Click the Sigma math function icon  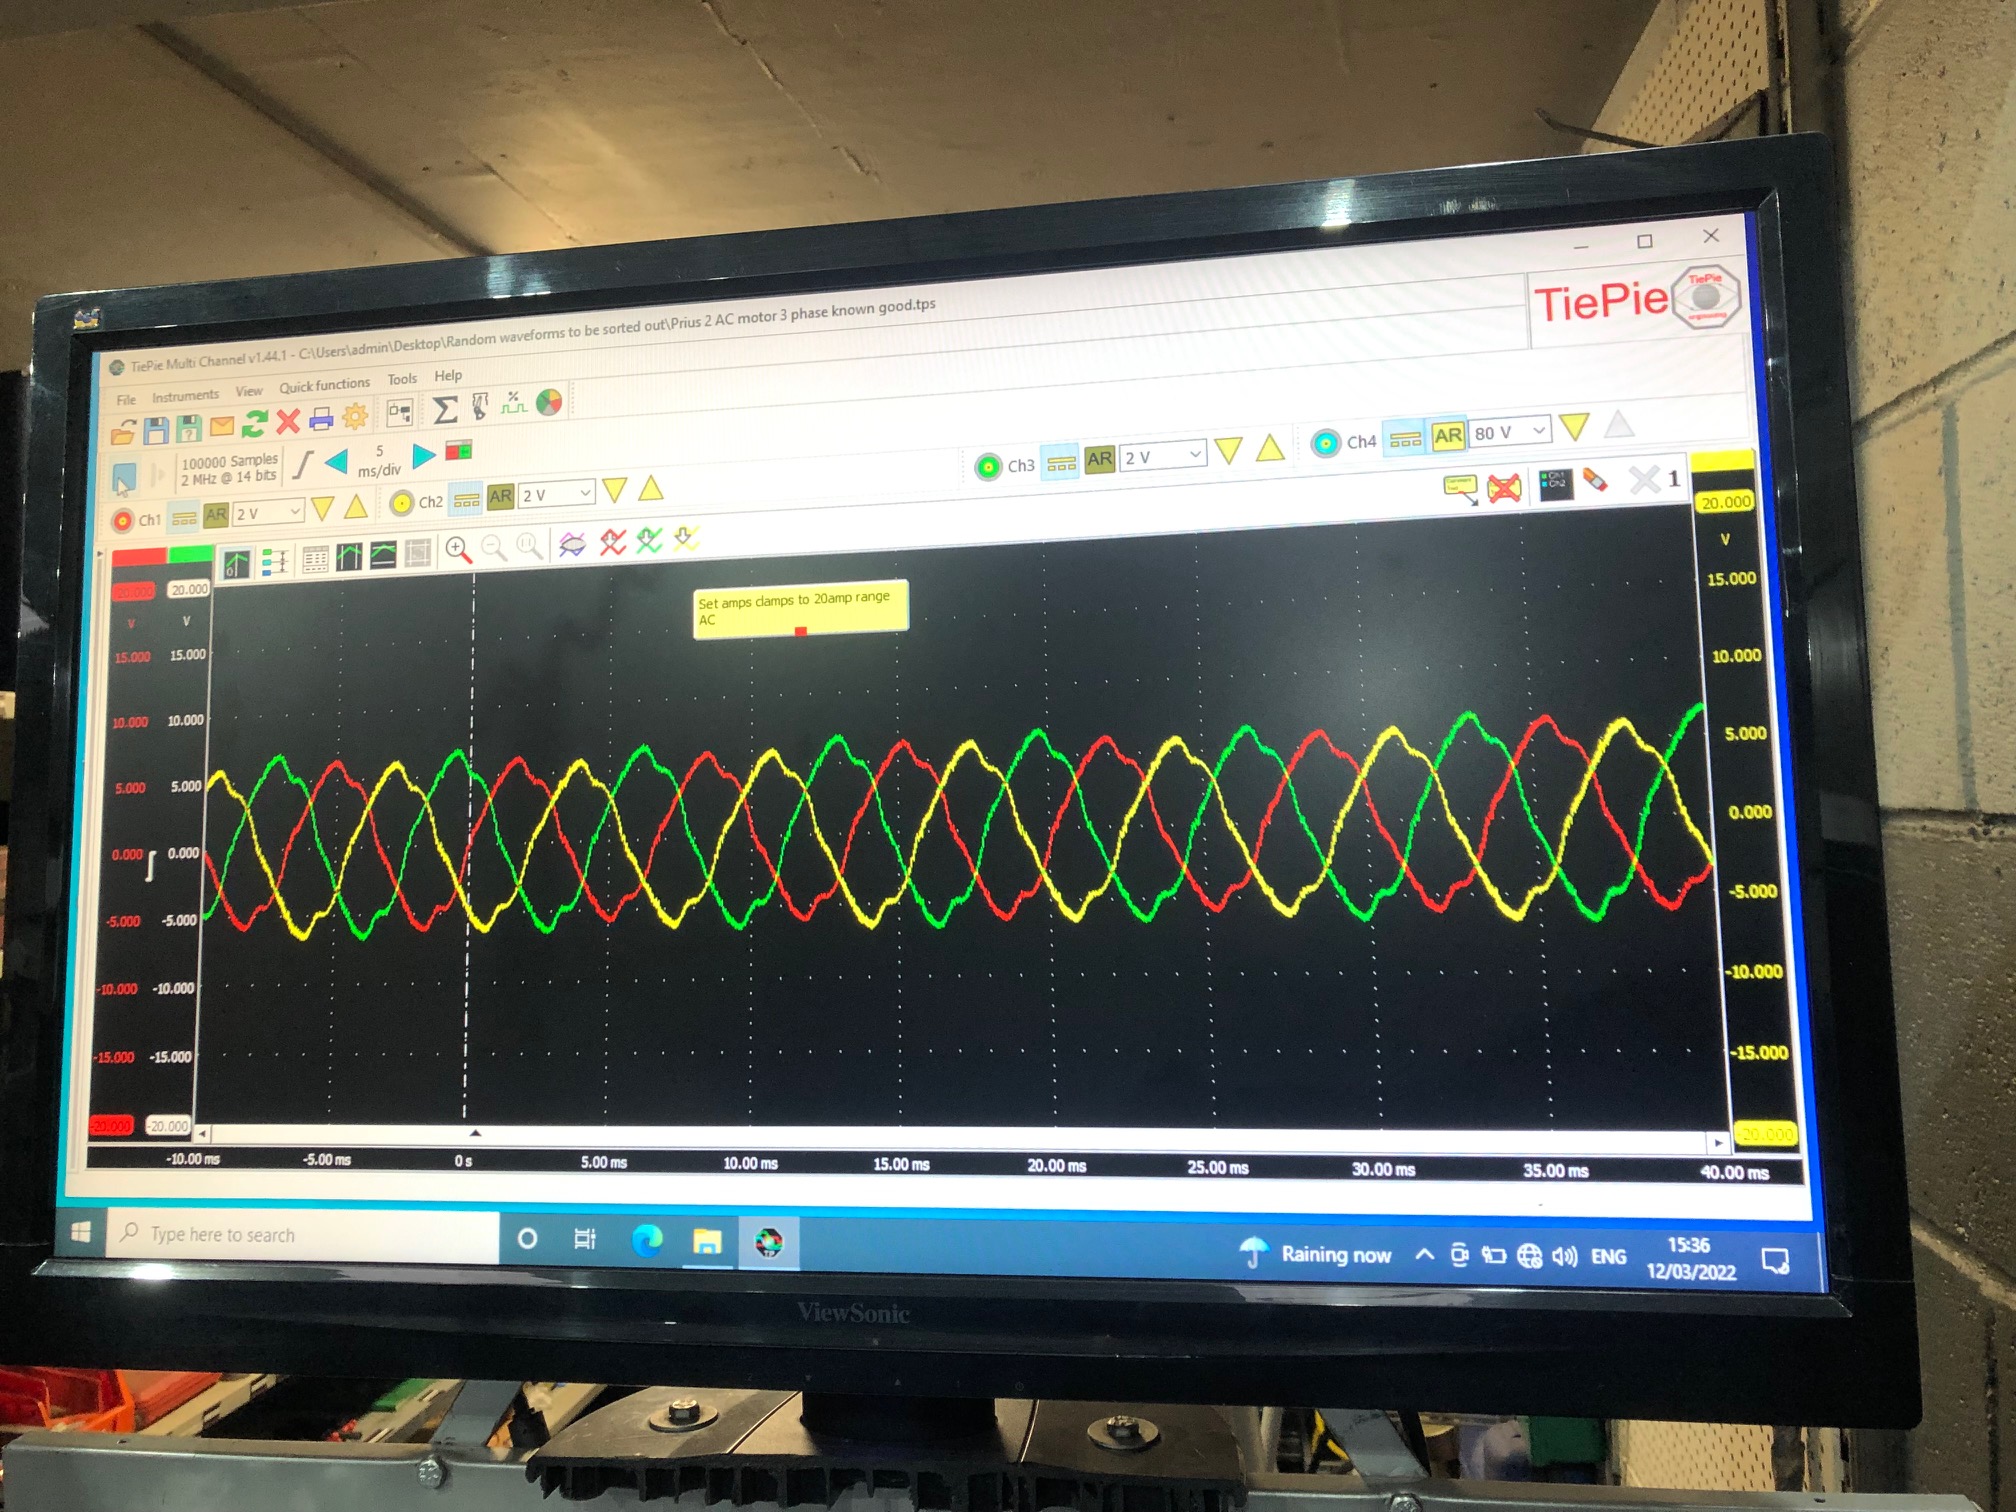[444, 408]
